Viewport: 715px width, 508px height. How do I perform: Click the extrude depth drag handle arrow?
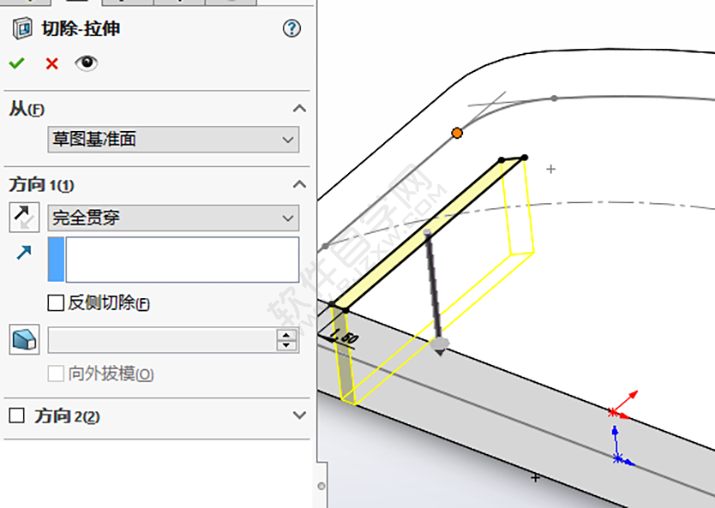click(x=440, y=345)
